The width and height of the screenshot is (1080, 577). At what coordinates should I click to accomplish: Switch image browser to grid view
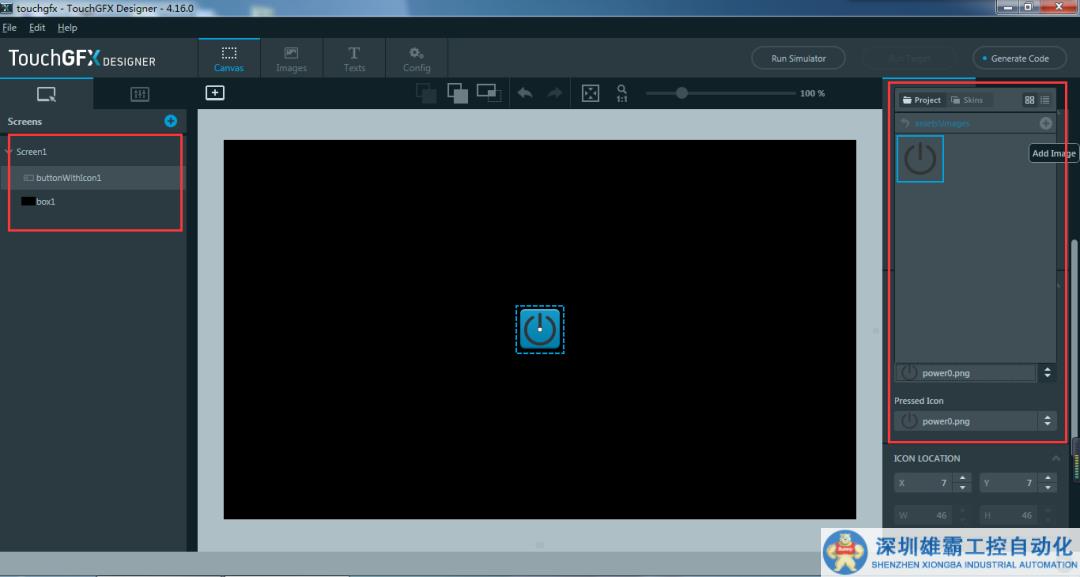point(1030,100)
